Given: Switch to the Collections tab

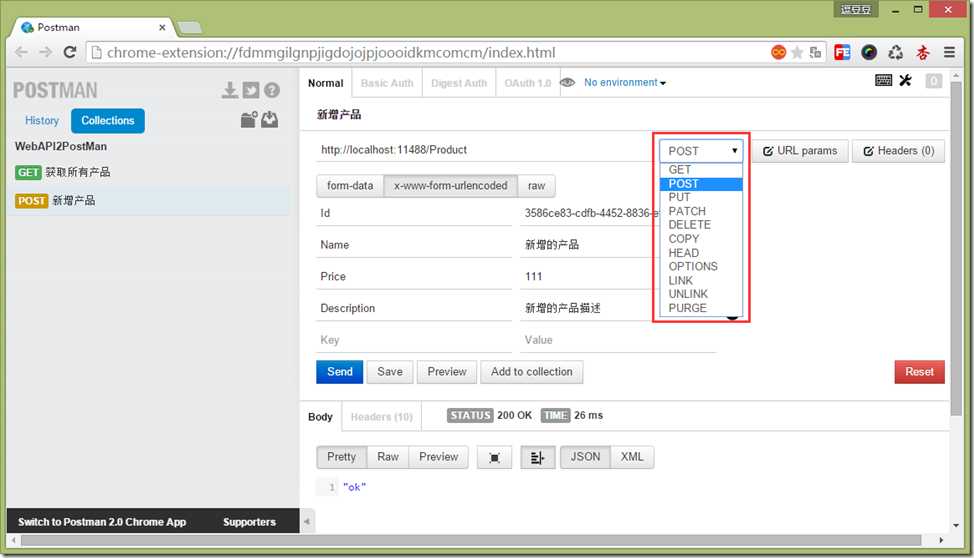Looking at the screenshot, I should [108, 121].
